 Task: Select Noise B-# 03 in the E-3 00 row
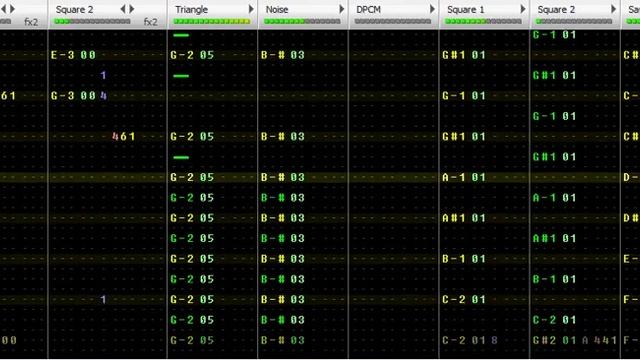tap(282, 55)
